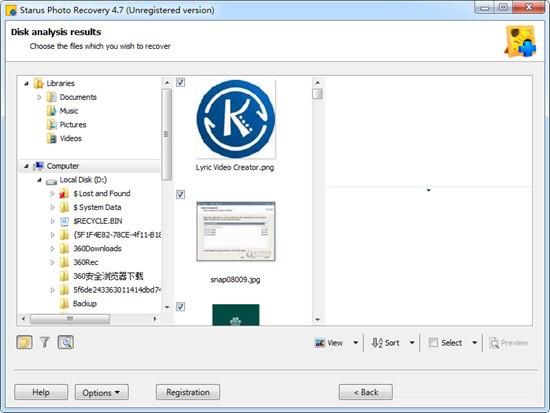Click the Sort A-Z icon

(x=377, y=343)
